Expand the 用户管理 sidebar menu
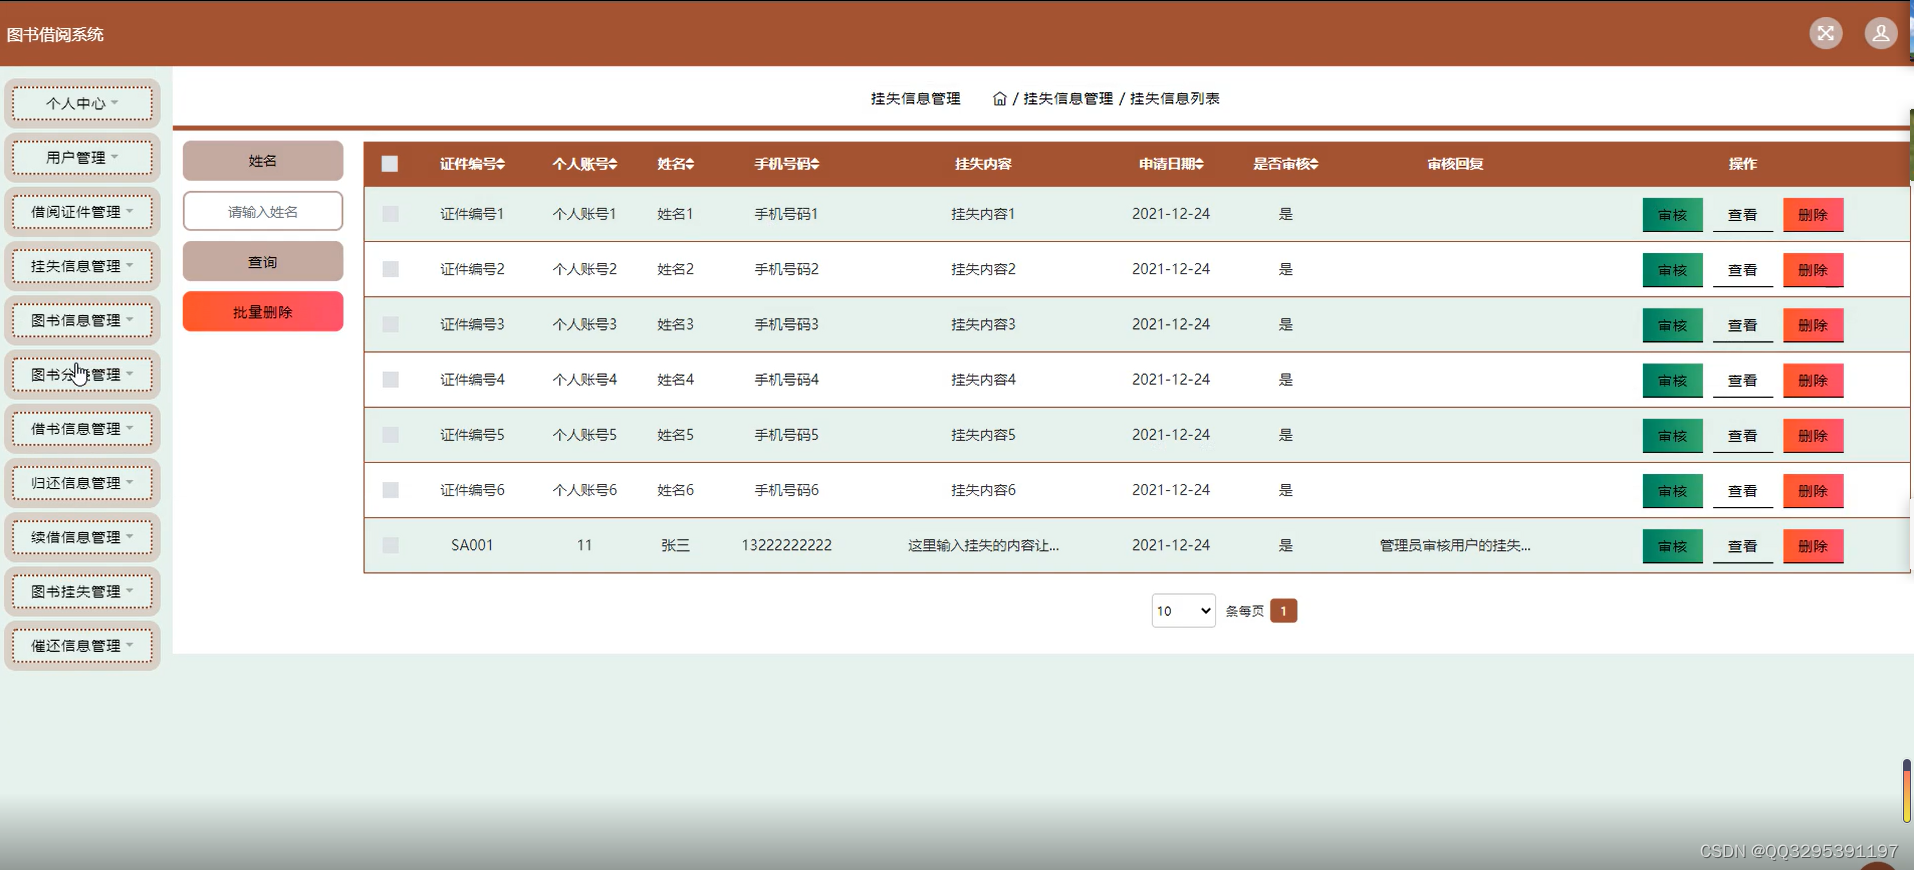Screen dimensions: 1914x870 pyautogui.click(x=82, y=157)
